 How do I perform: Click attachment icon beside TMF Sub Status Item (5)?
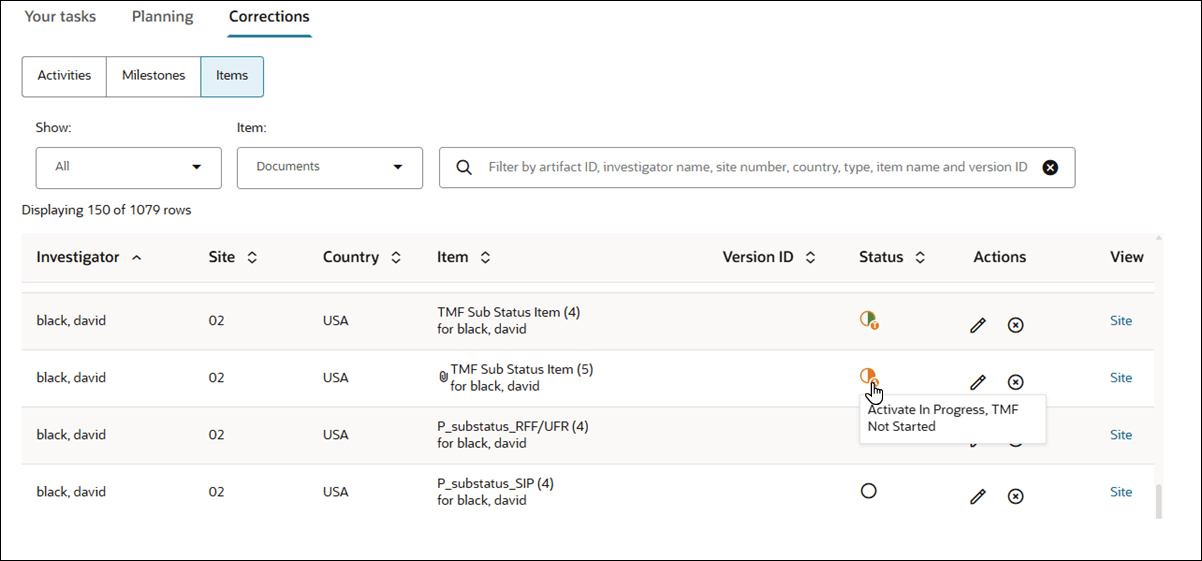[443, 377]
